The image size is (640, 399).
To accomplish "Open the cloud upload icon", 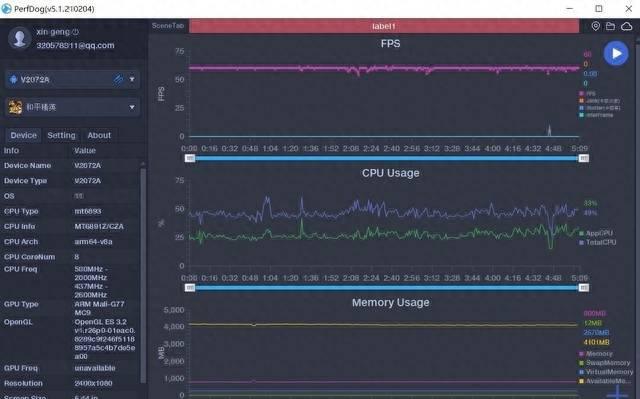I will pos(627,27).
